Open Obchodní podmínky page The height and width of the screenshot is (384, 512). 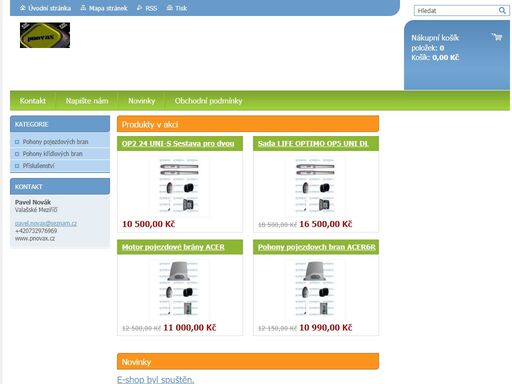click(208, 101)
